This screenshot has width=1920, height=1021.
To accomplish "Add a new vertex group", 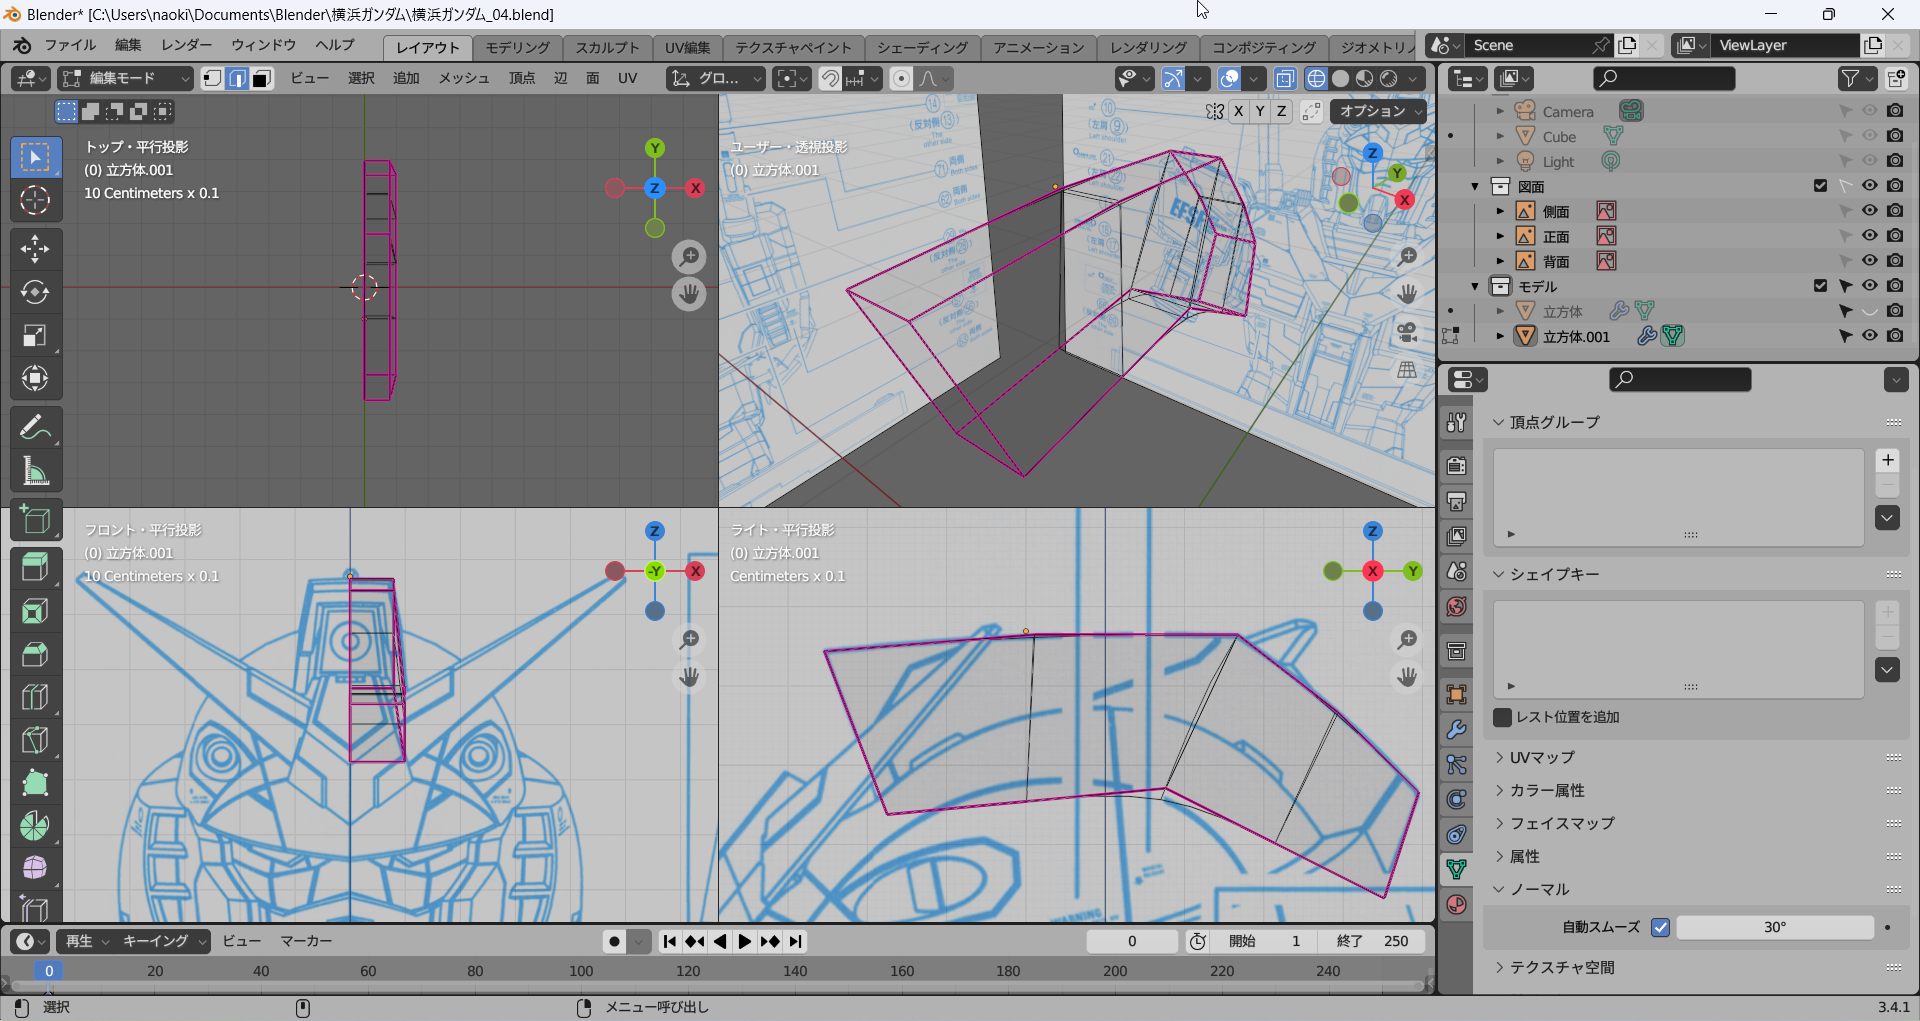I will [x=1887, y=460].
